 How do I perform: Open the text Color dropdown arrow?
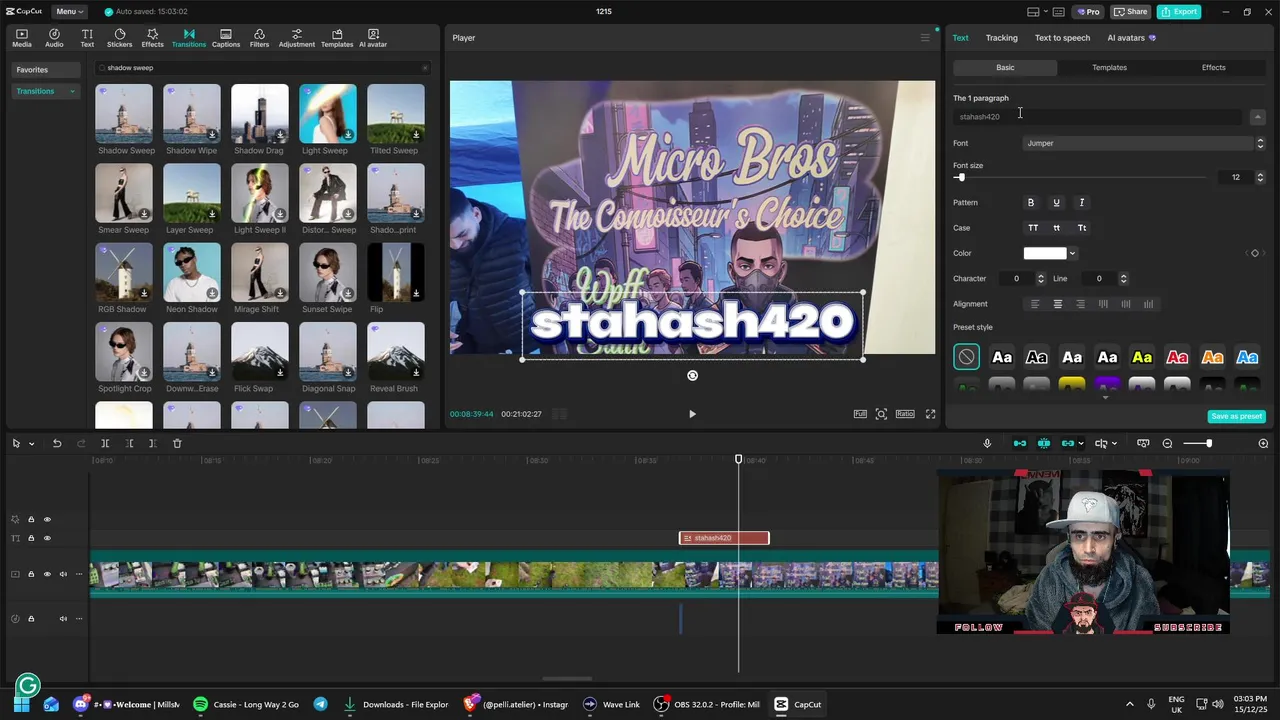[x=1072, y=253]
